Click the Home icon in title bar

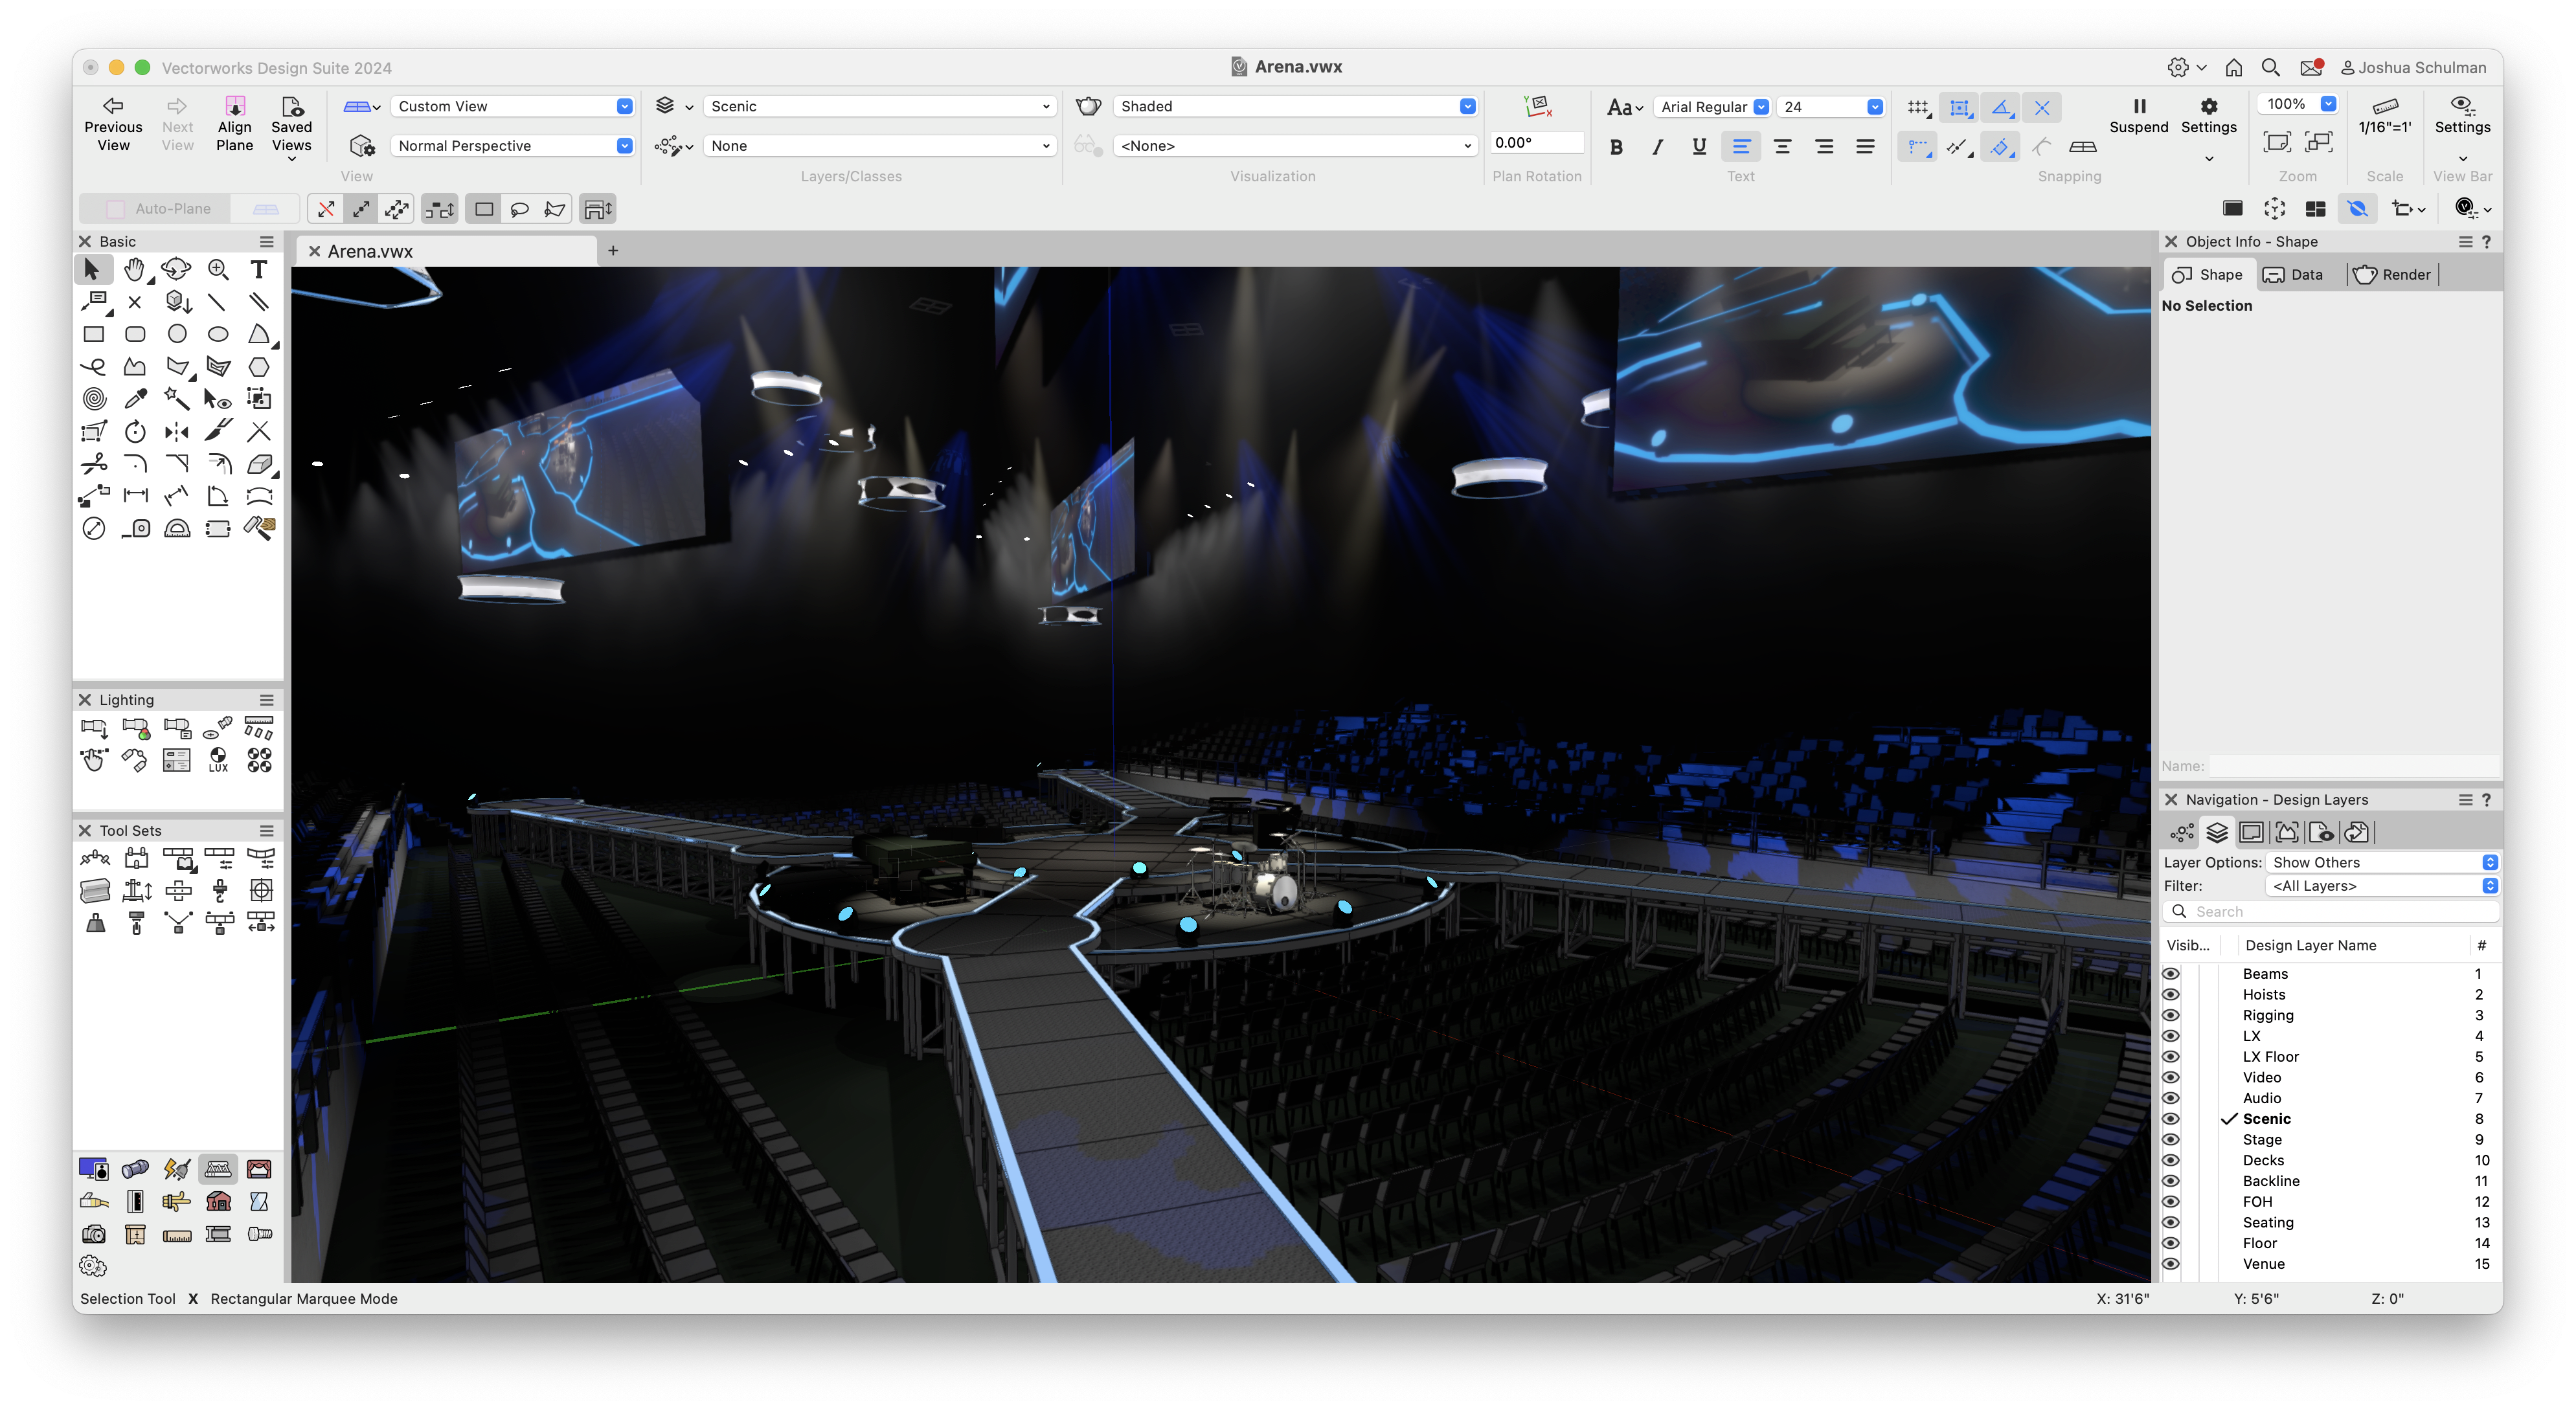pyautogui.click(x=2233, y=67)
